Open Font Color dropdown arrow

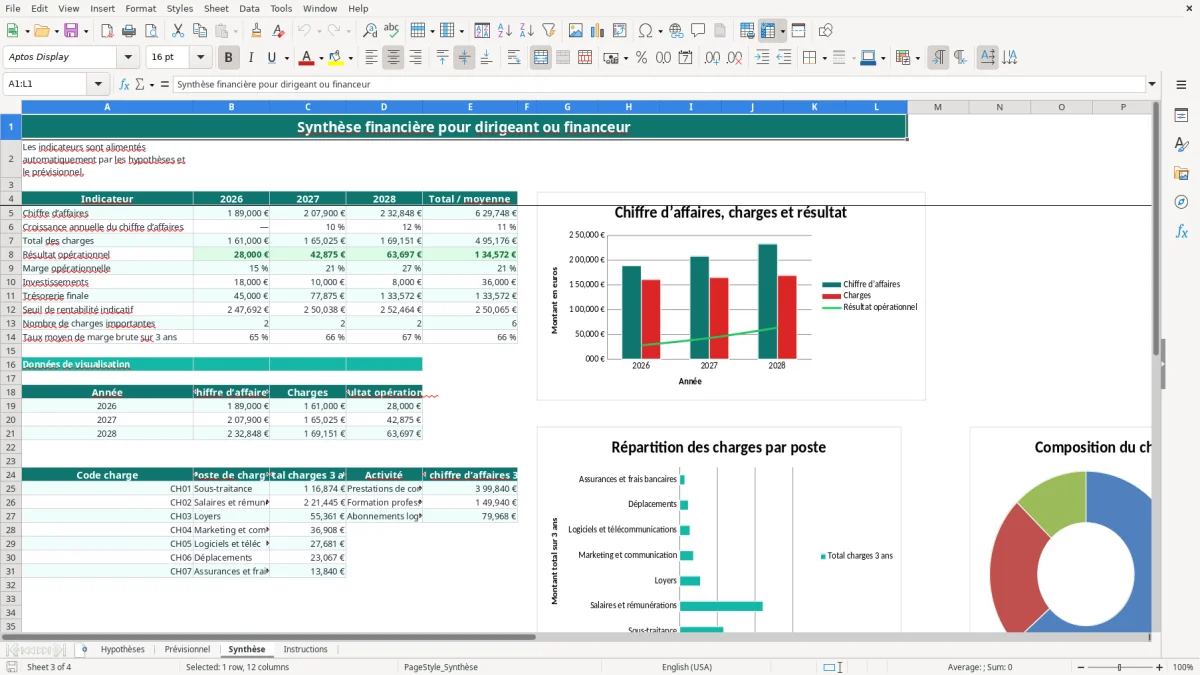(x=321, y=58)
